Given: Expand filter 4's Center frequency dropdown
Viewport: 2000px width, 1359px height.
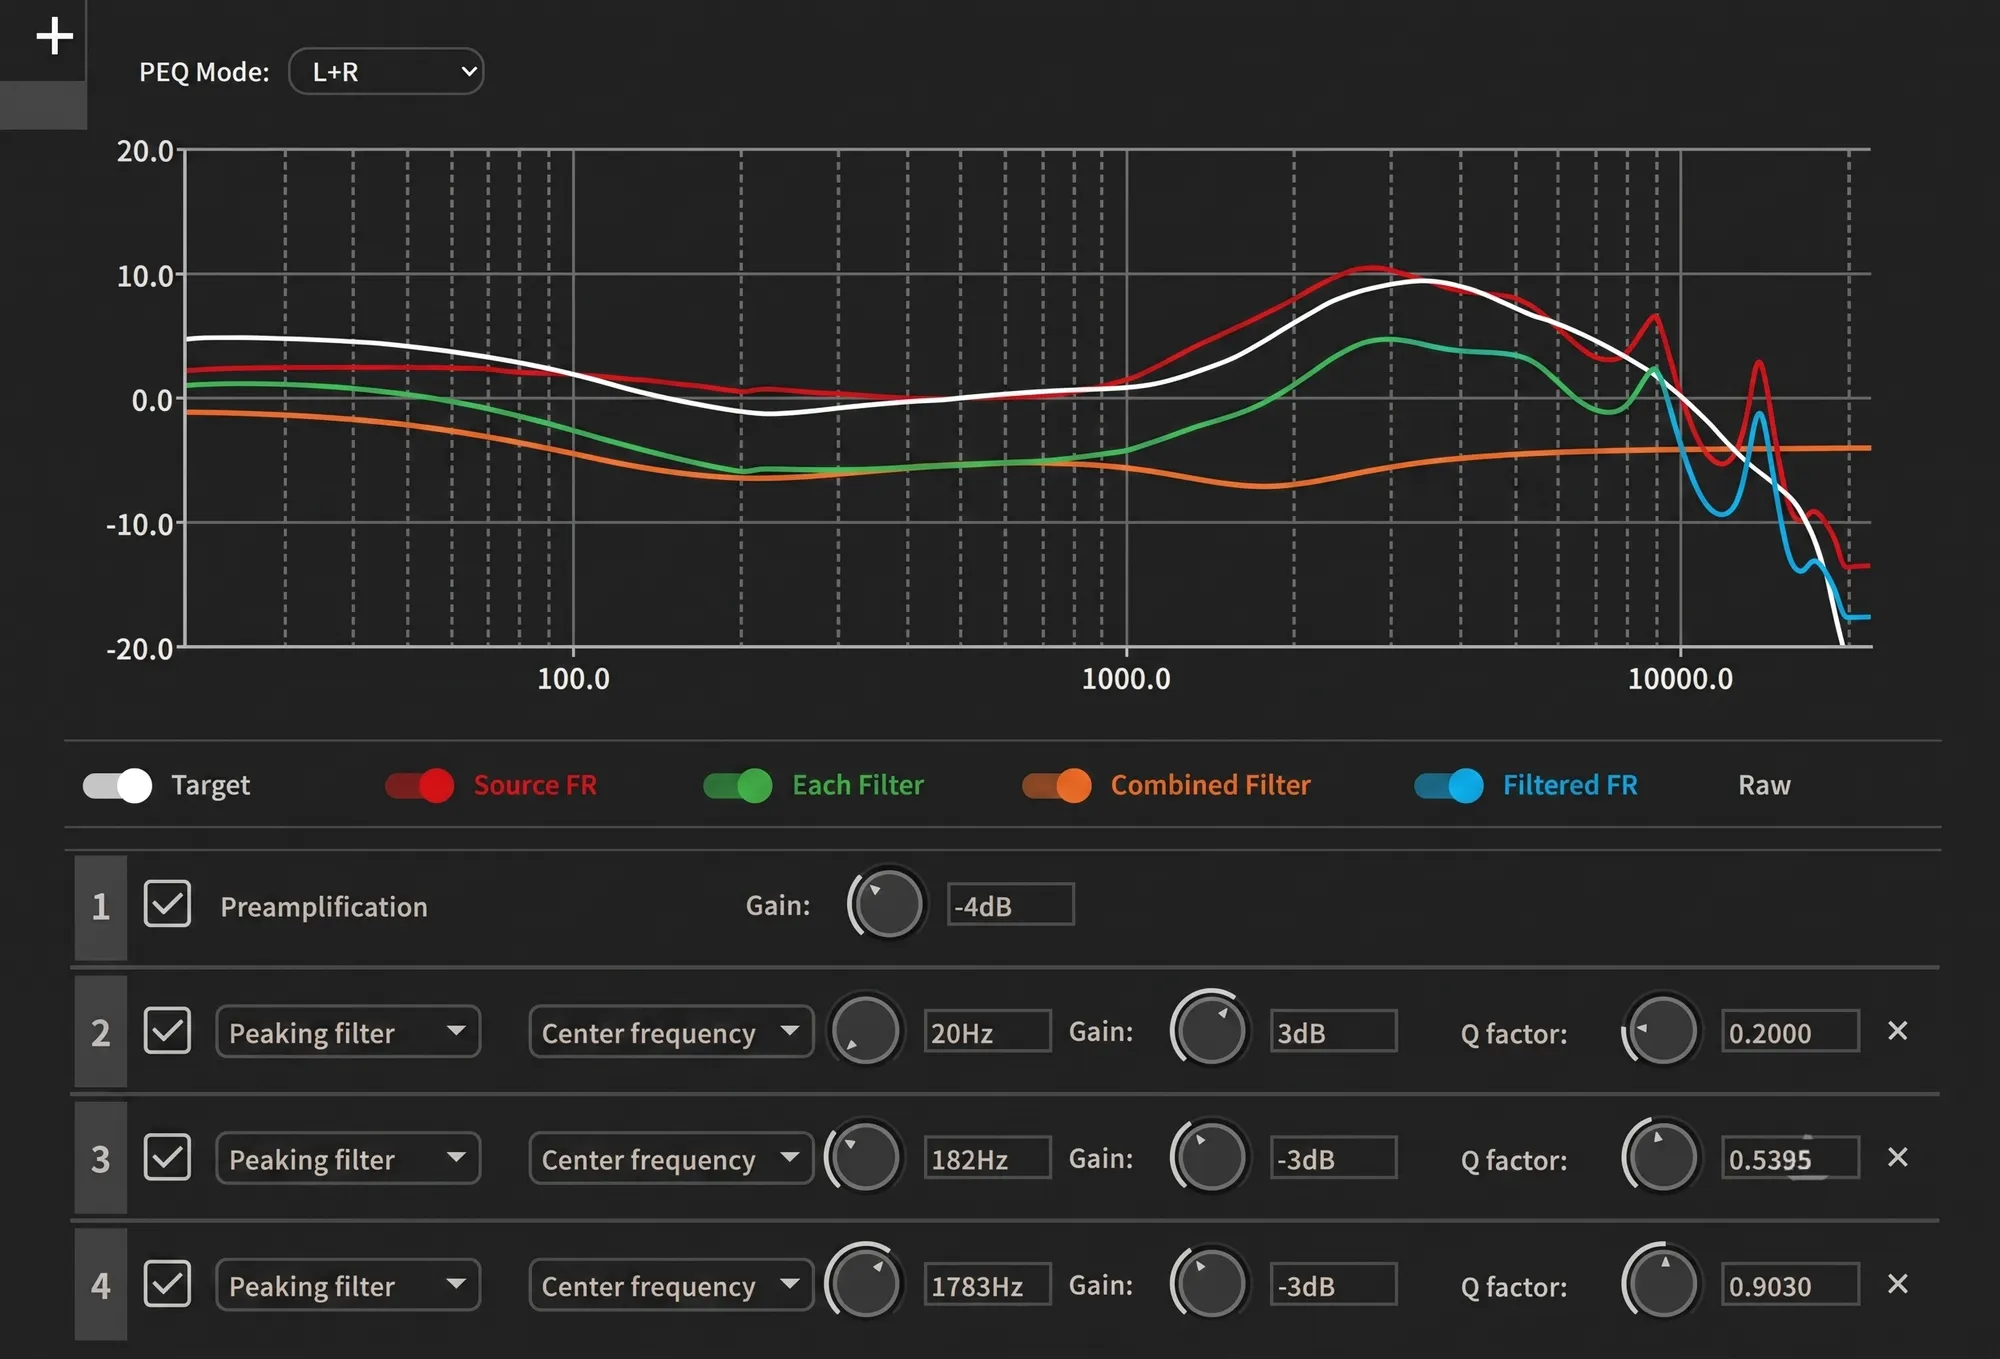Looking at the screenshot, I should point(671,1284).
